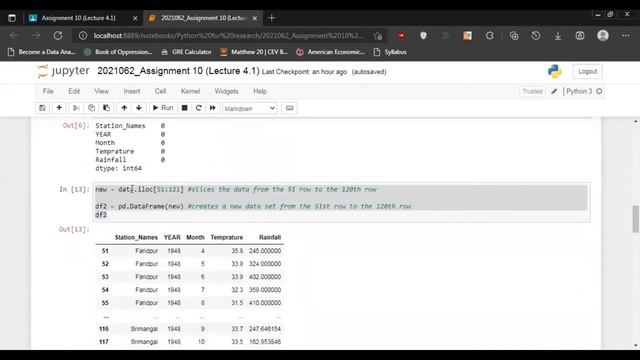
Task: Paste cells below icon
Action: tap(106, 108)
